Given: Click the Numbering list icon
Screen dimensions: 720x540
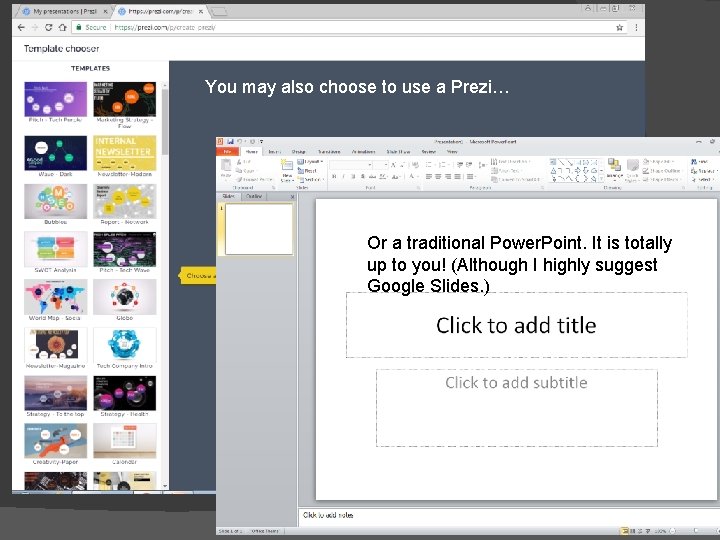Looking at the screenshot, I should pos(444,164).
